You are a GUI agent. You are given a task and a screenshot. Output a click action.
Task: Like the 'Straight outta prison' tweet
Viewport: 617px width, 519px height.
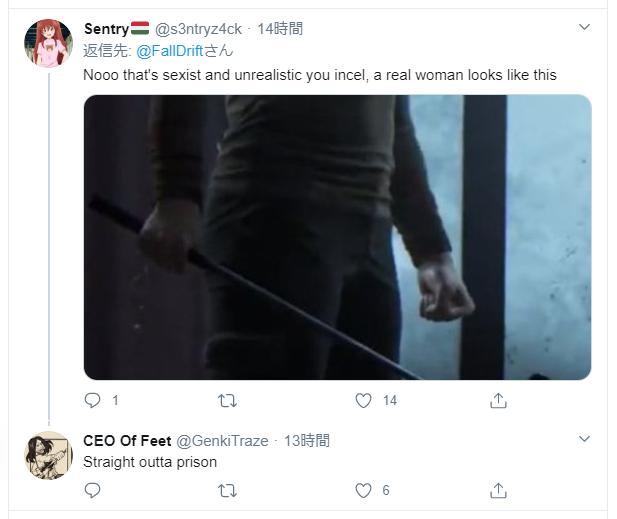click(364, 490)
